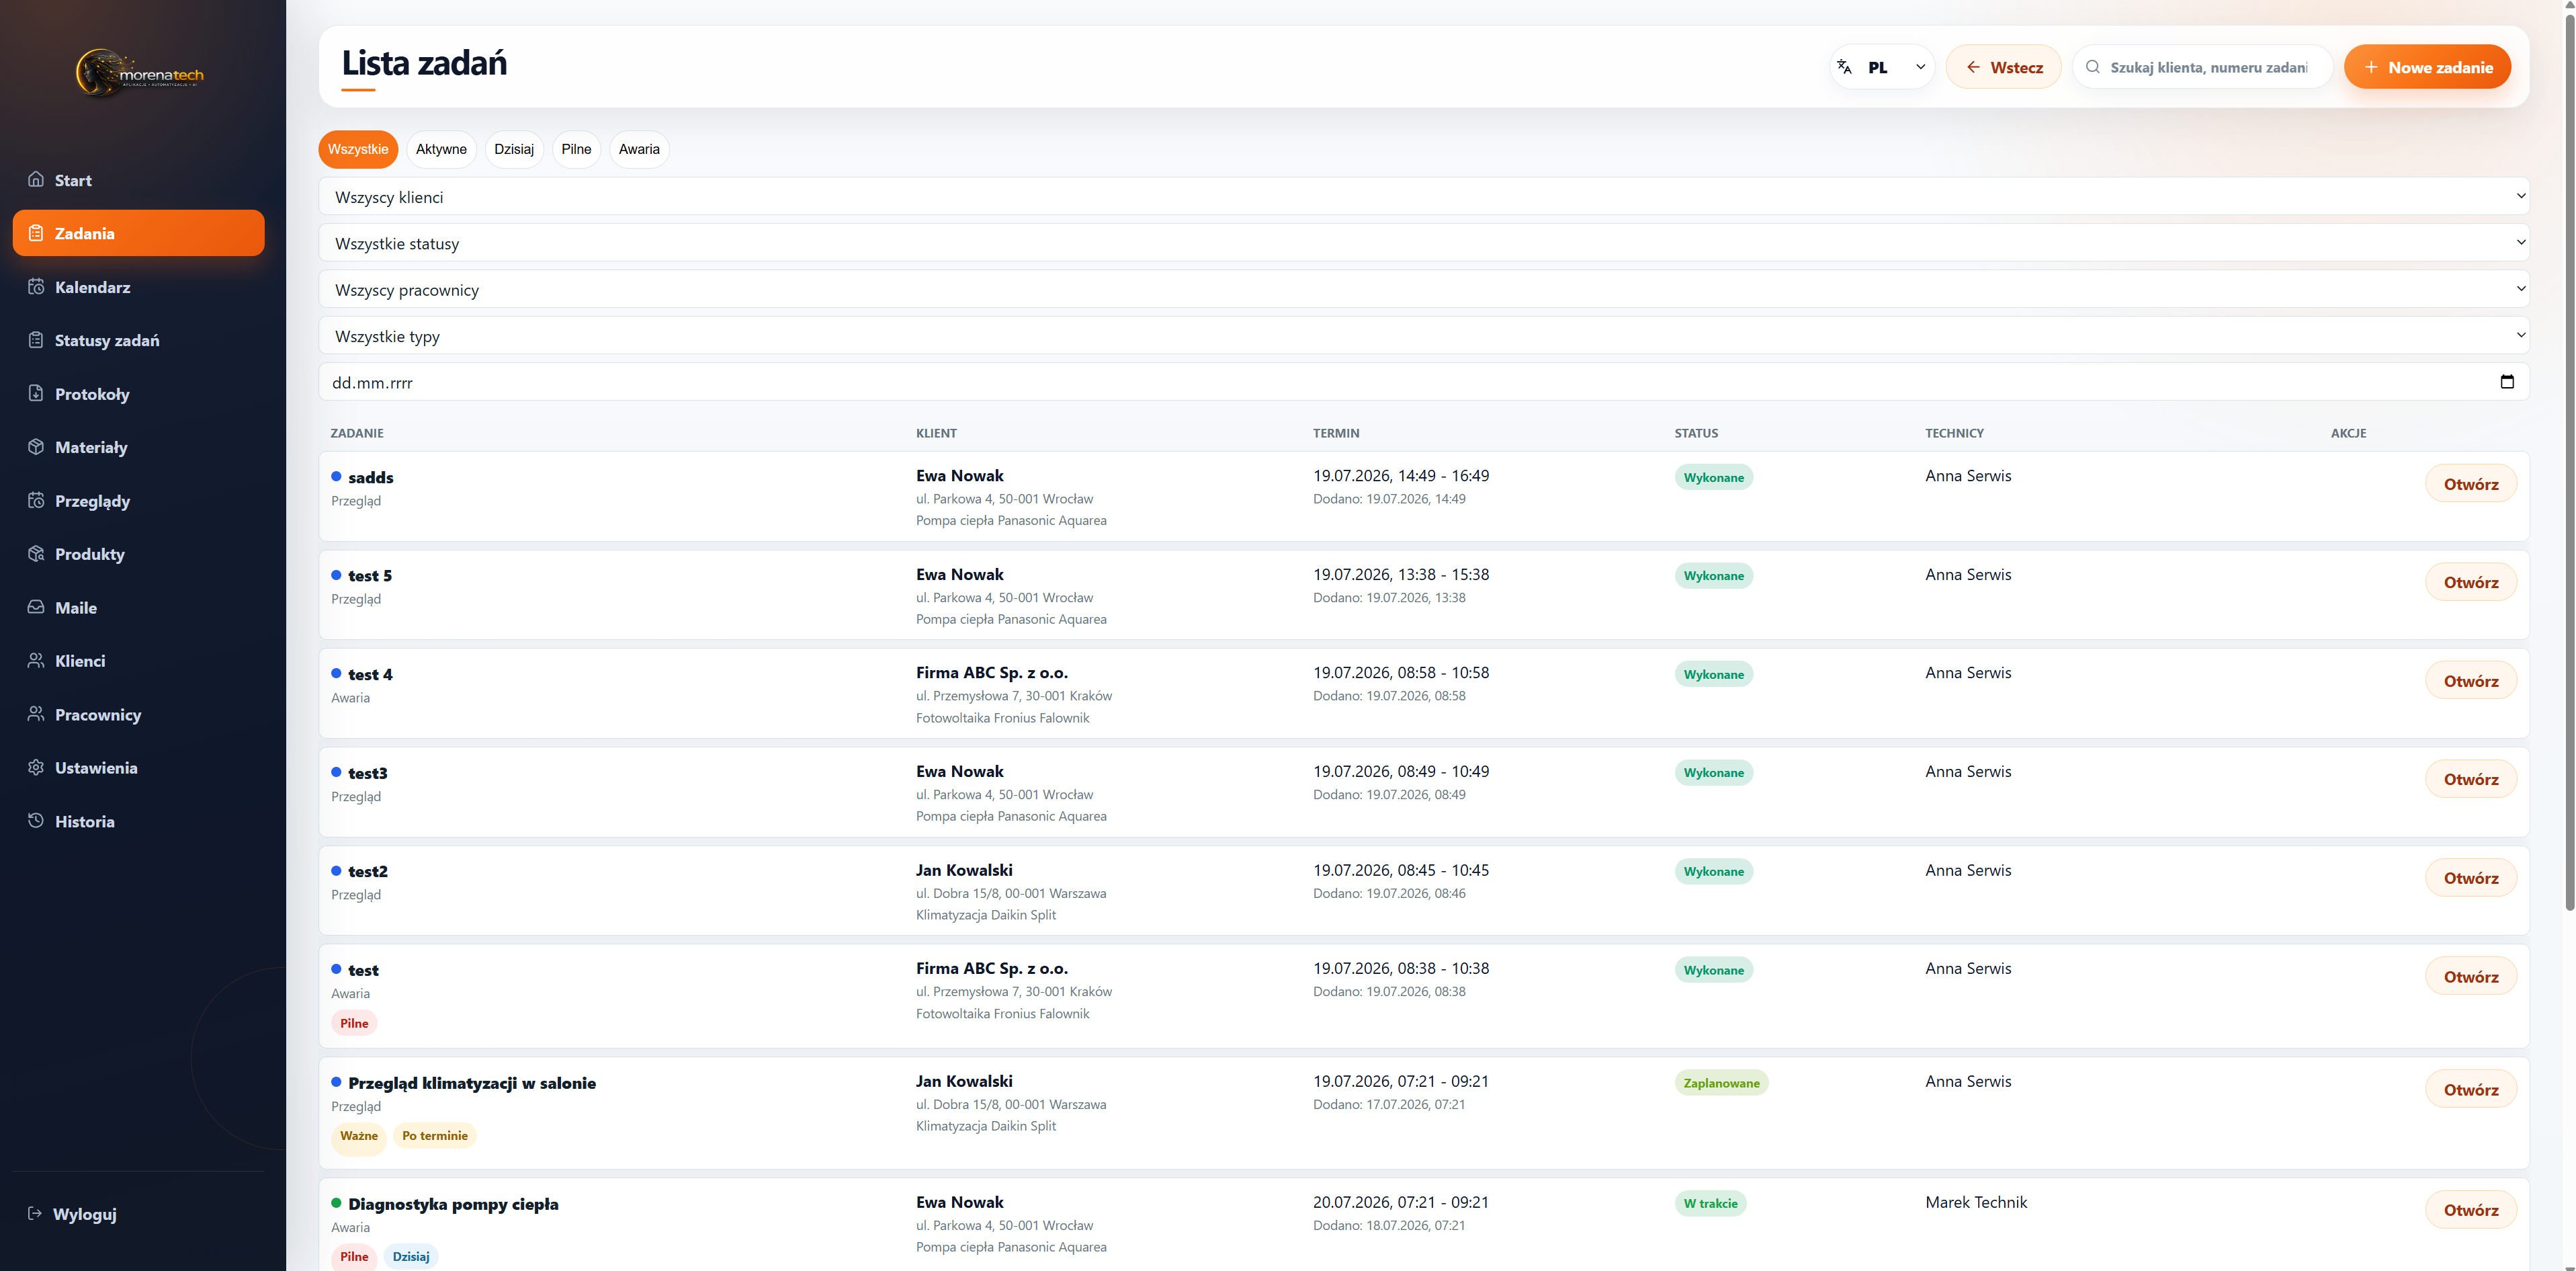Click the STATUS column header
The height and width of the screenshot is (1271, 2576).
tap(1696, 433)
